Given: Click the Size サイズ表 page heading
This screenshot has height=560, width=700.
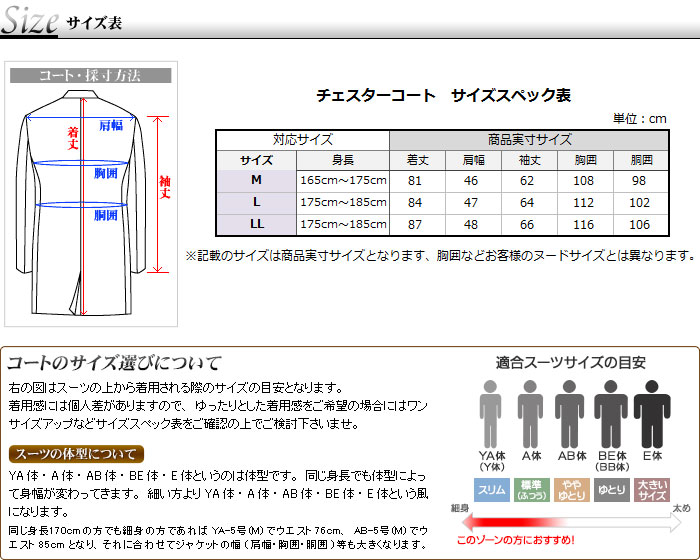Looking at the screenshot, I should click(x=61, y=21).
